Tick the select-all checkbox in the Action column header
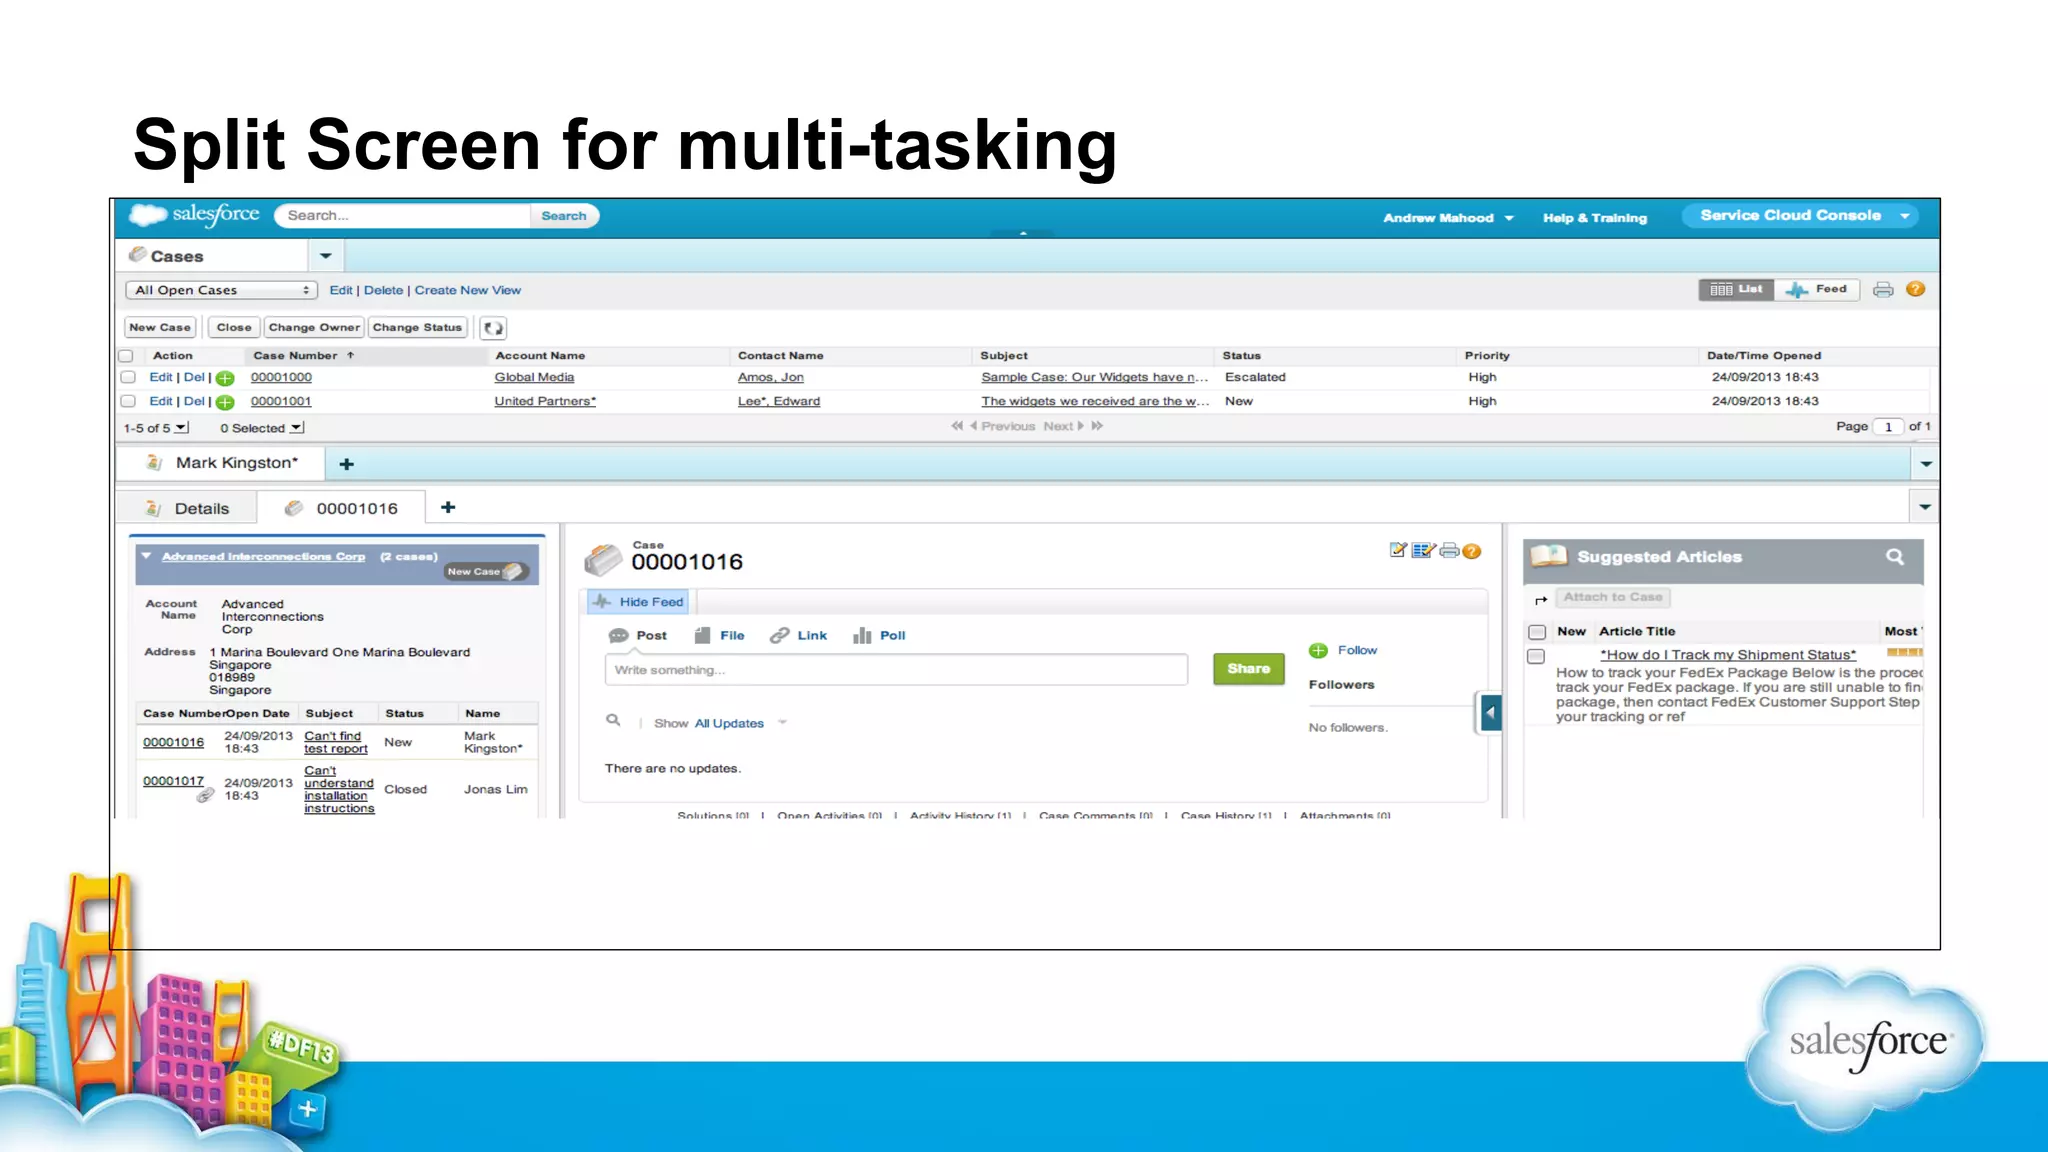Viewport: 2048px width, 1152px height. tap(126, 356)
